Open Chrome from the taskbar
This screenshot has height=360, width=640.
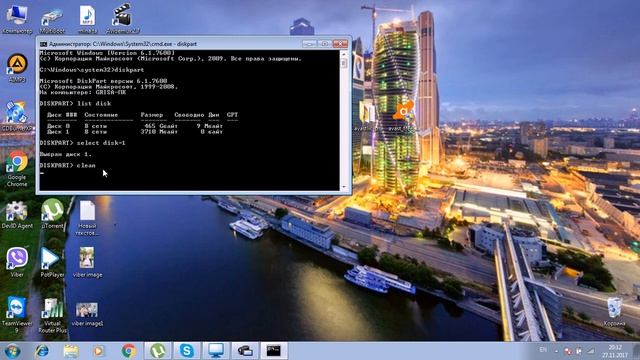[x=129, y=351]
